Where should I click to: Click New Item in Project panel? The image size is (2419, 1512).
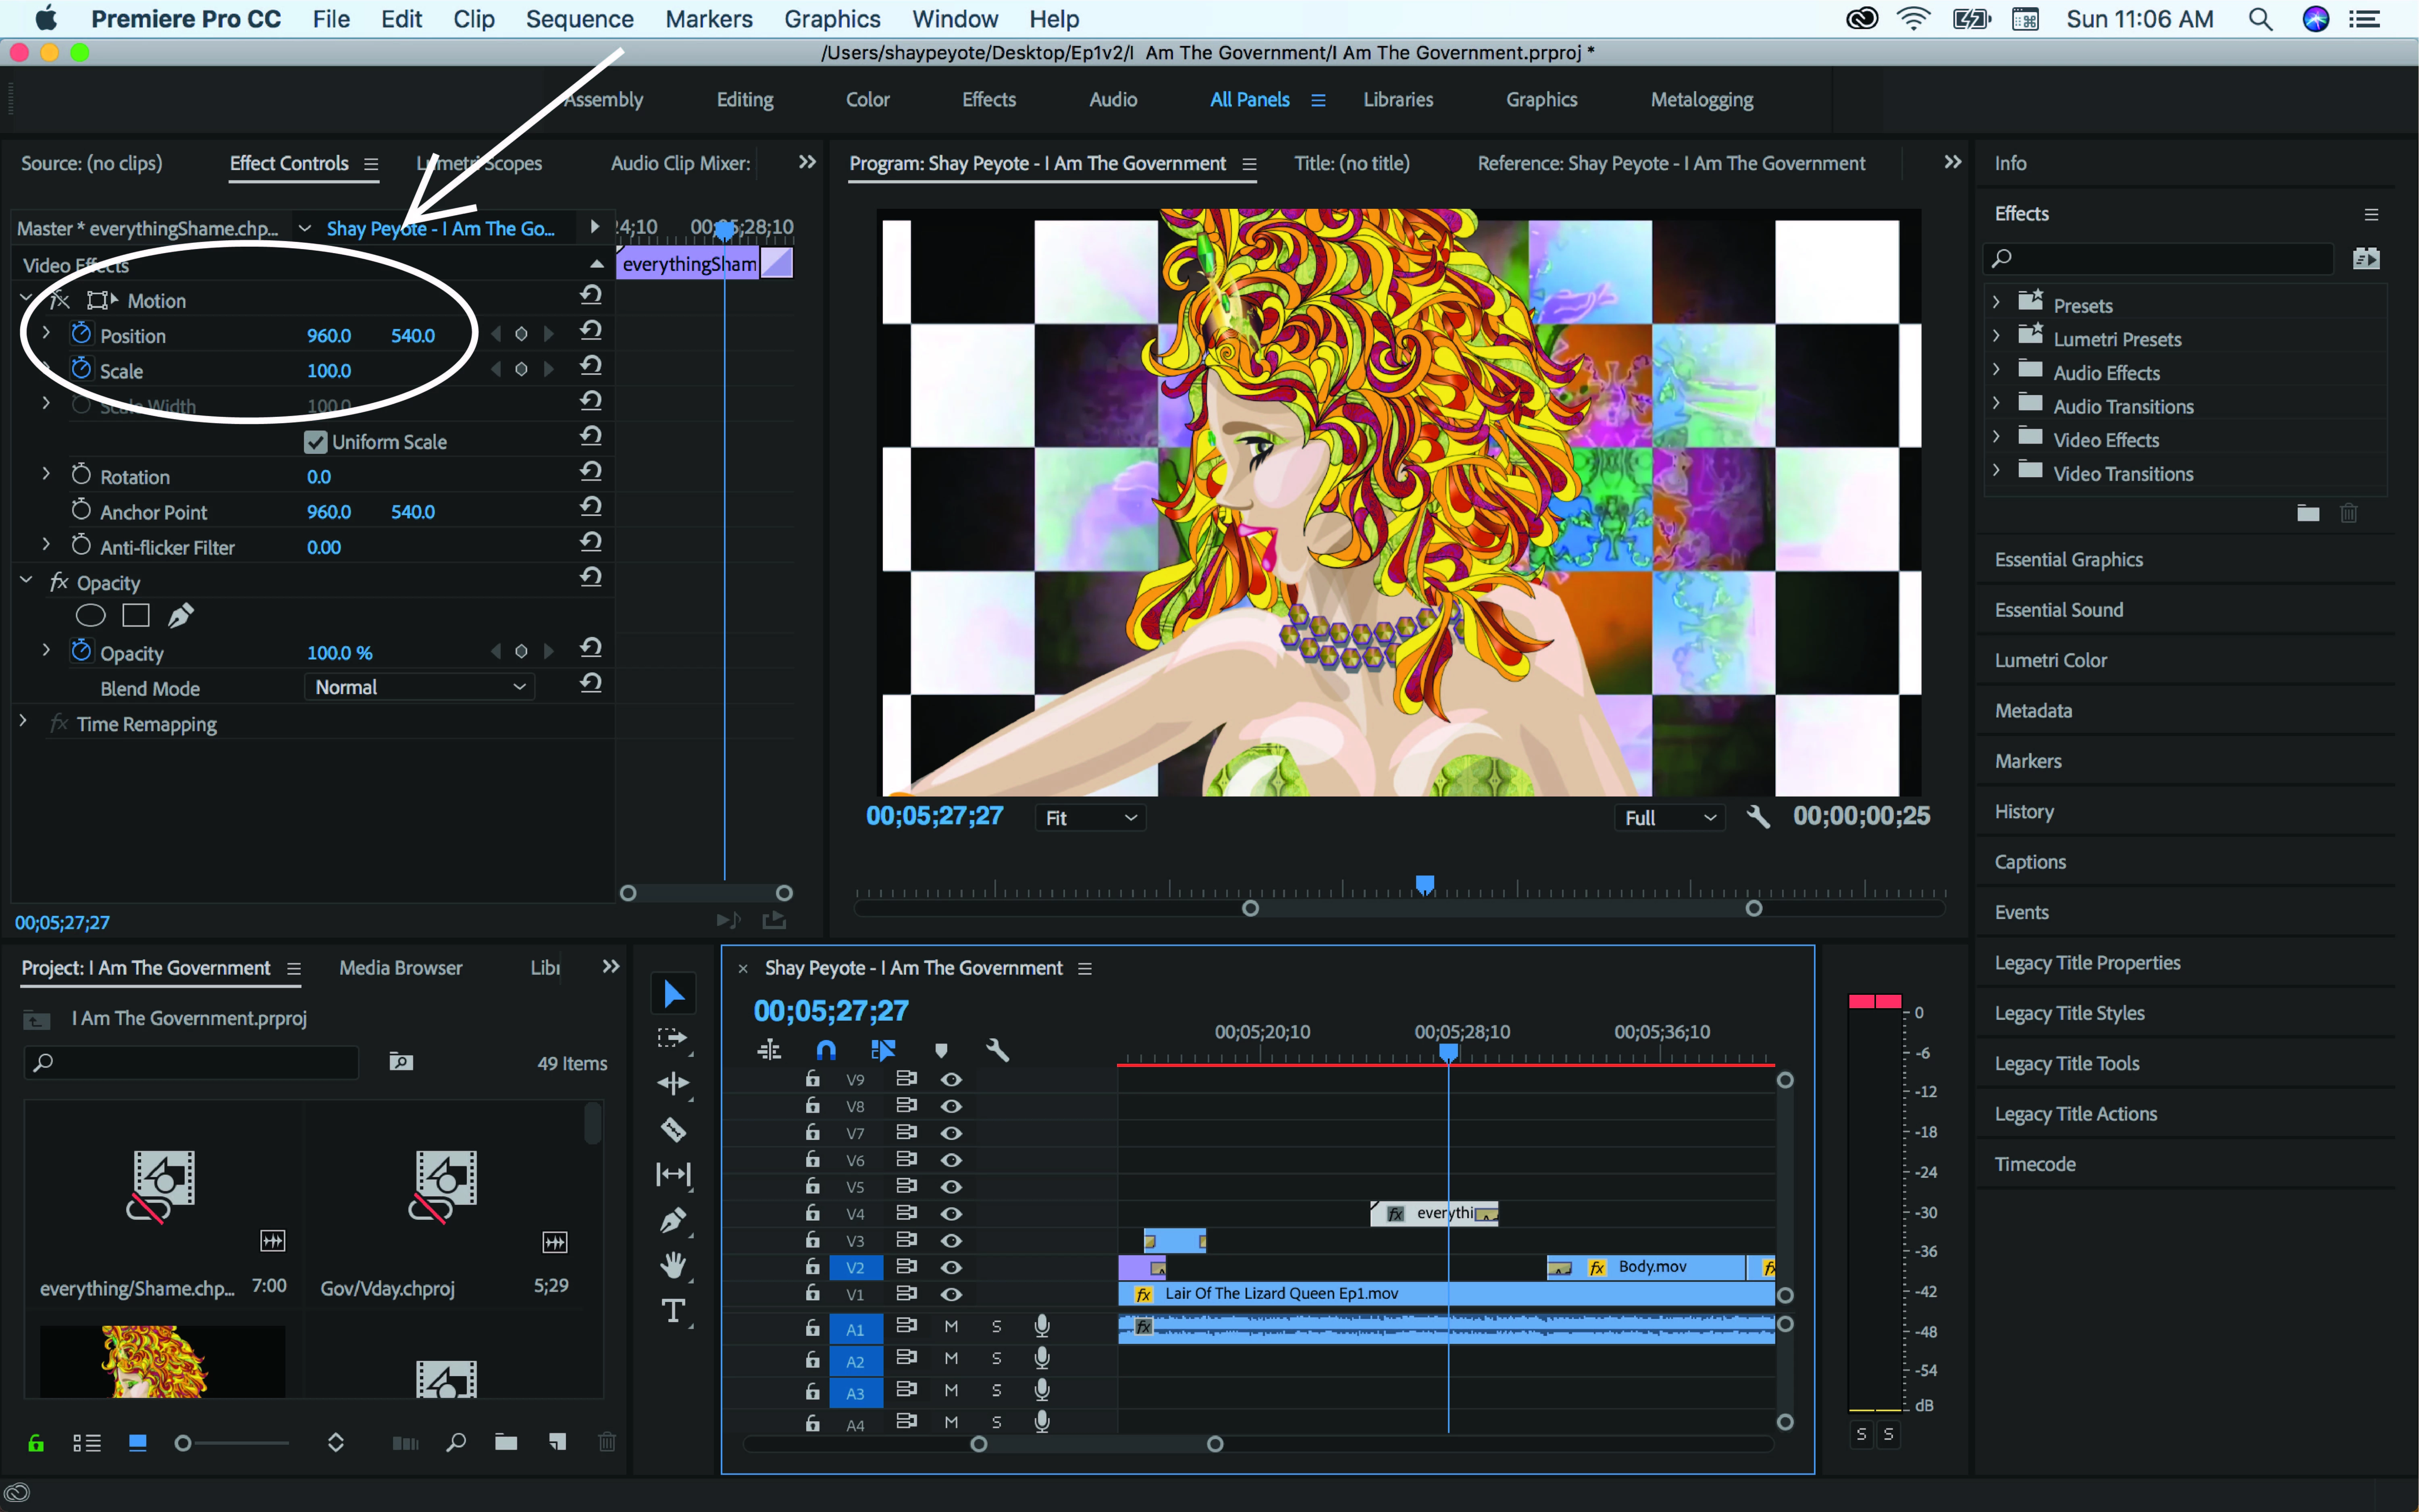coord(557,1442)
